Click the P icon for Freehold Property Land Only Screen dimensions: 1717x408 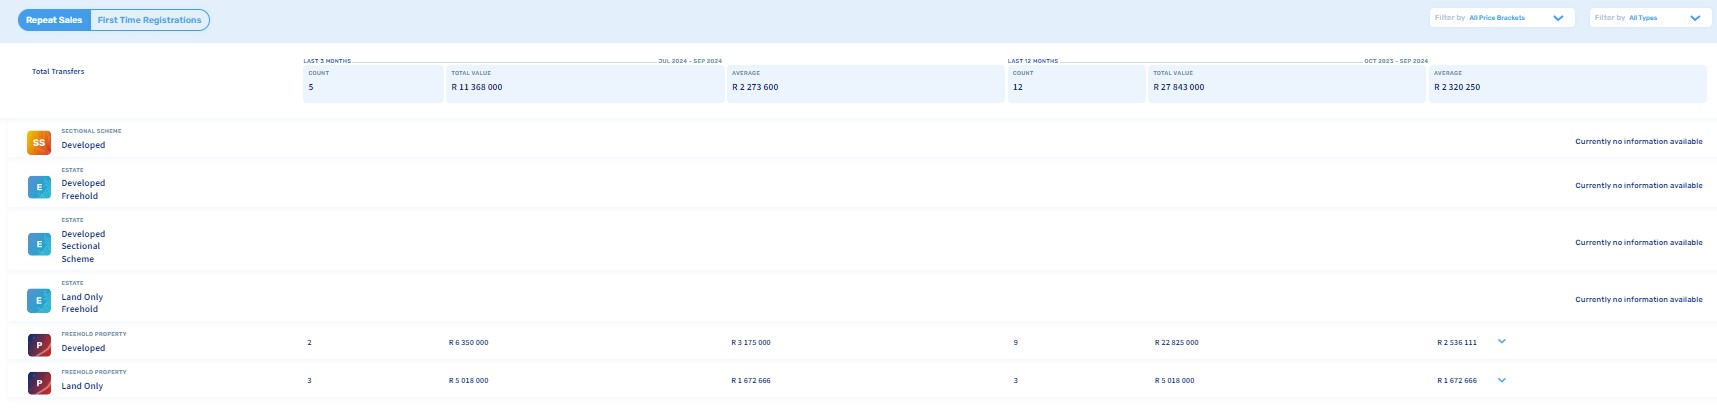(x=39, y=383)
